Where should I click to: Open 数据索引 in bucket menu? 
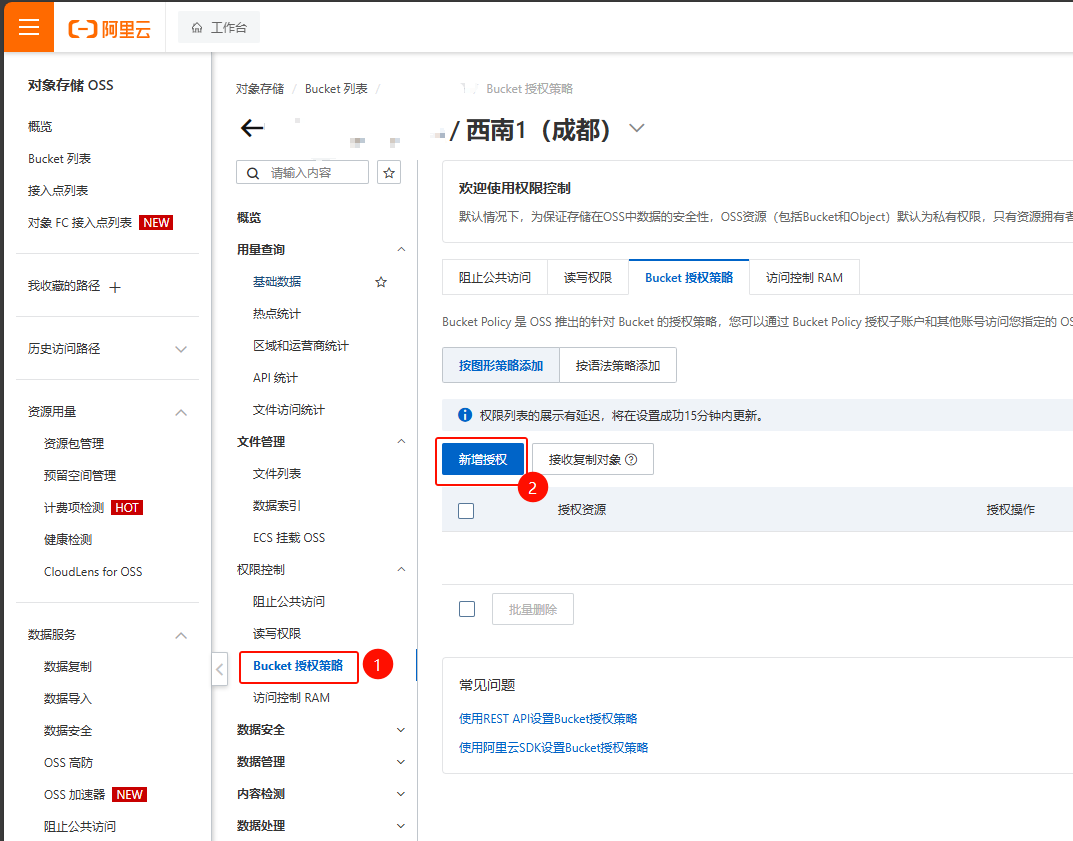point(276,505)
